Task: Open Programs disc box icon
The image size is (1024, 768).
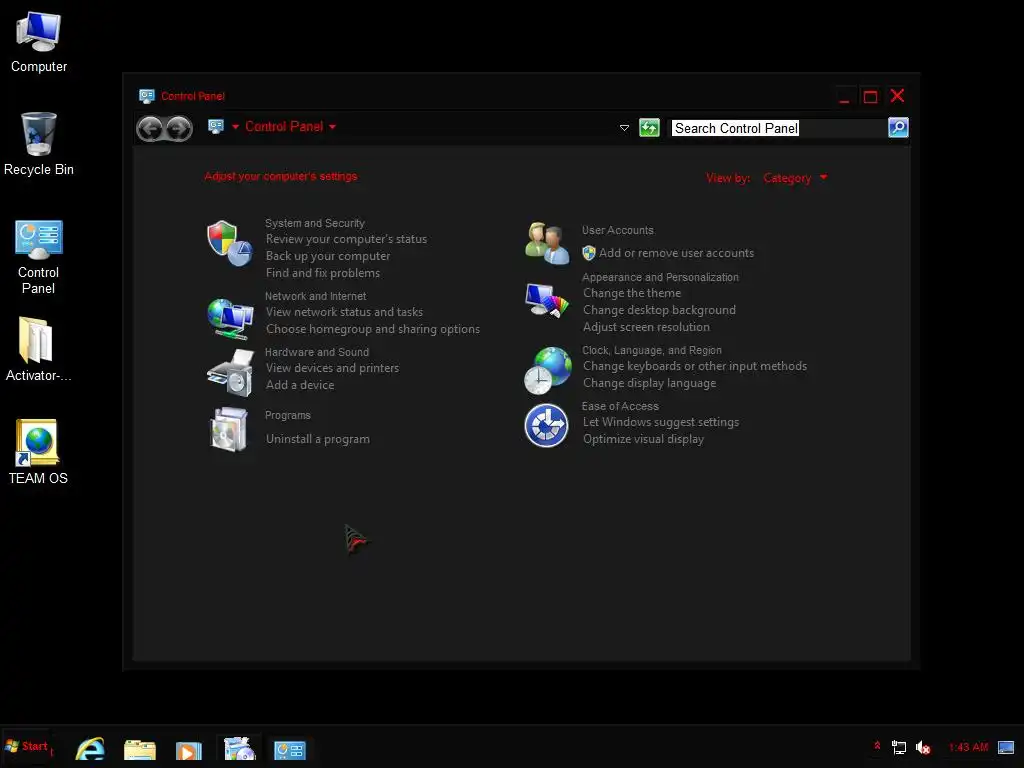Action: (x=229, y=429)
